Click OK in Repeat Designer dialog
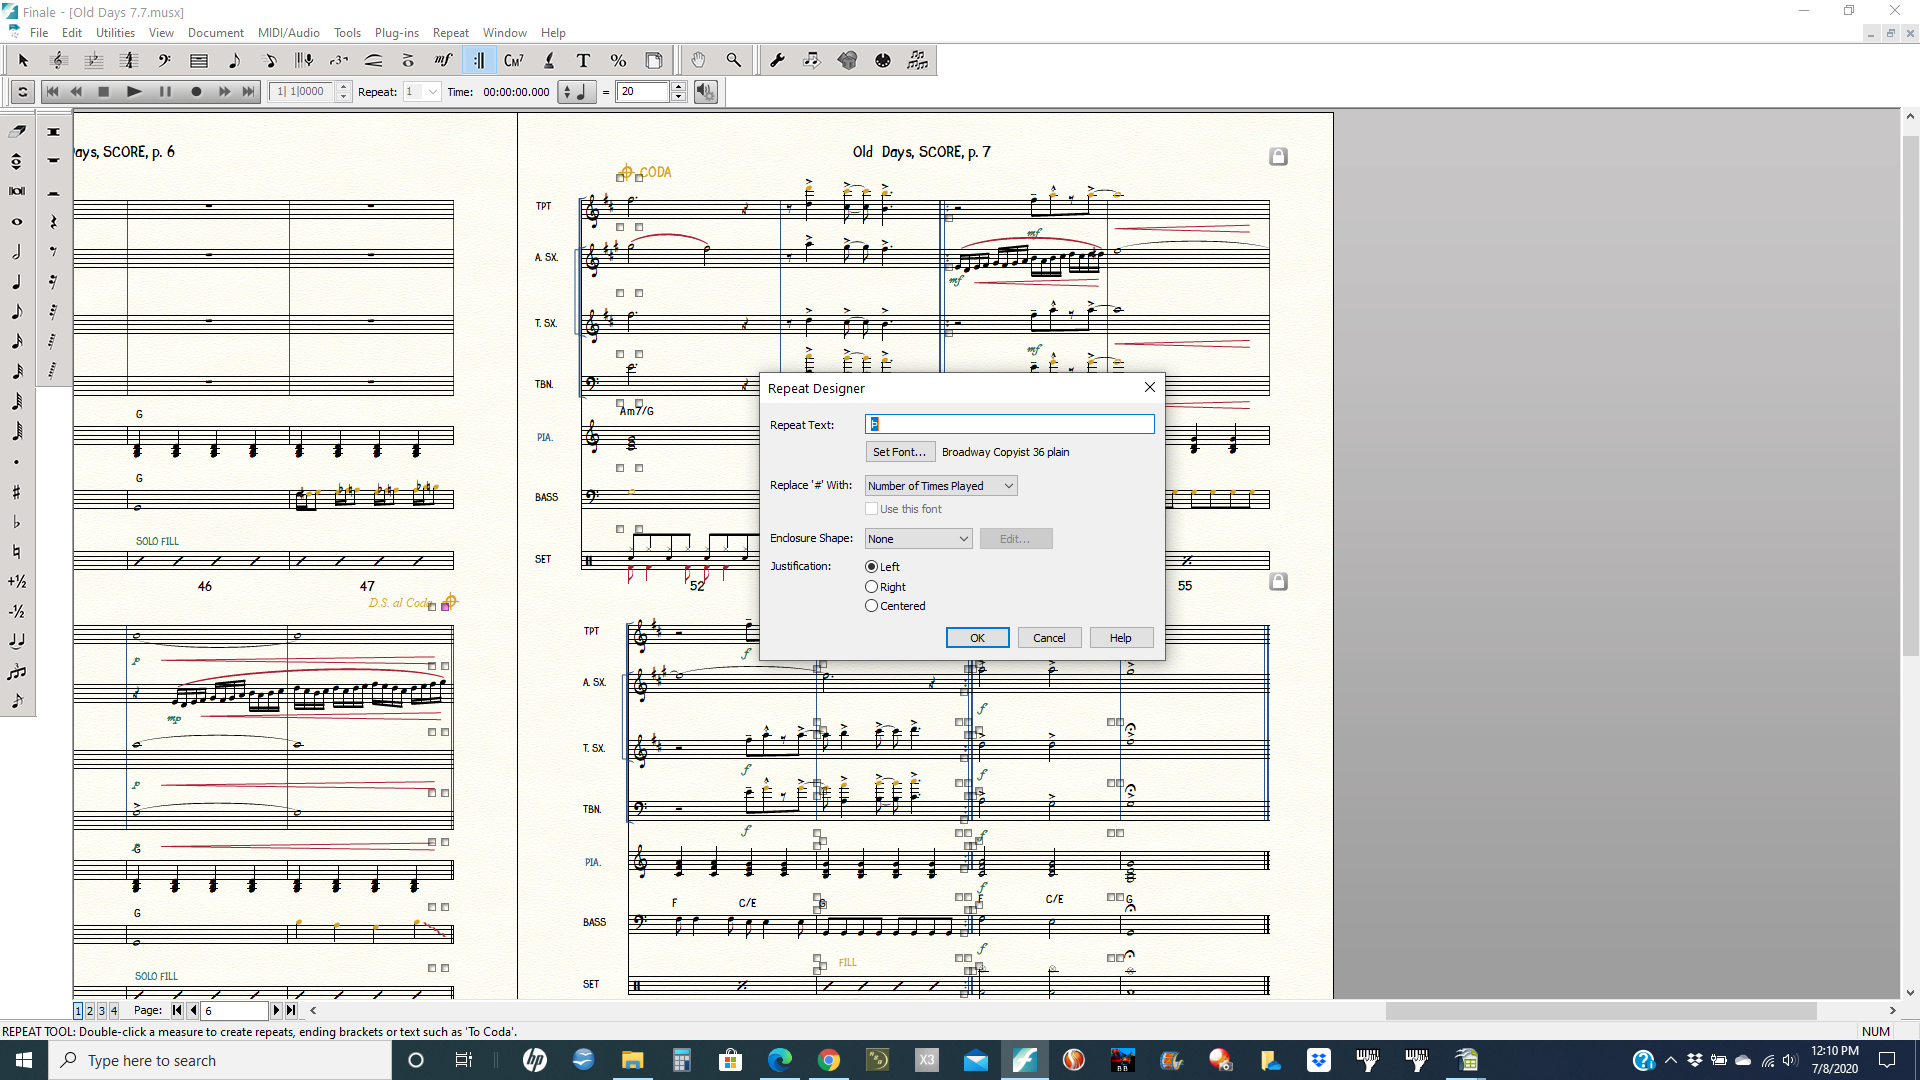The image size is (1920, 1080). pyautogui.click(x=977, y=638)
